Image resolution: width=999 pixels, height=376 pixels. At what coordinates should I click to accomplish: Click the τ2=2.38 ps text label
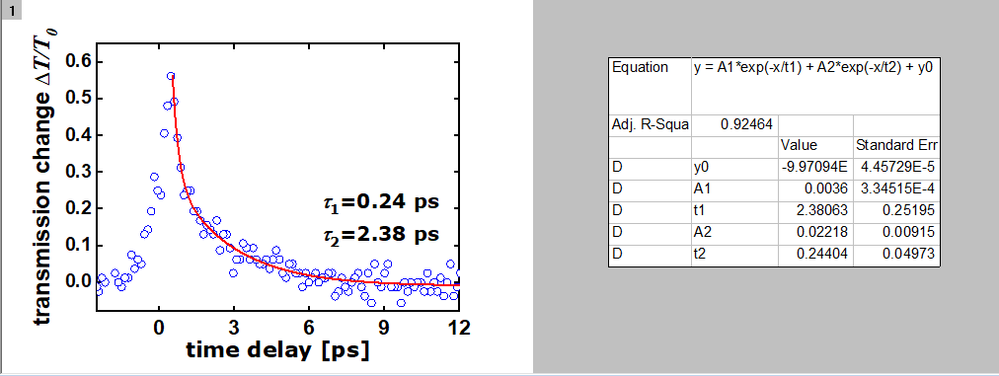pyautogui.click(x=381, y=235)
